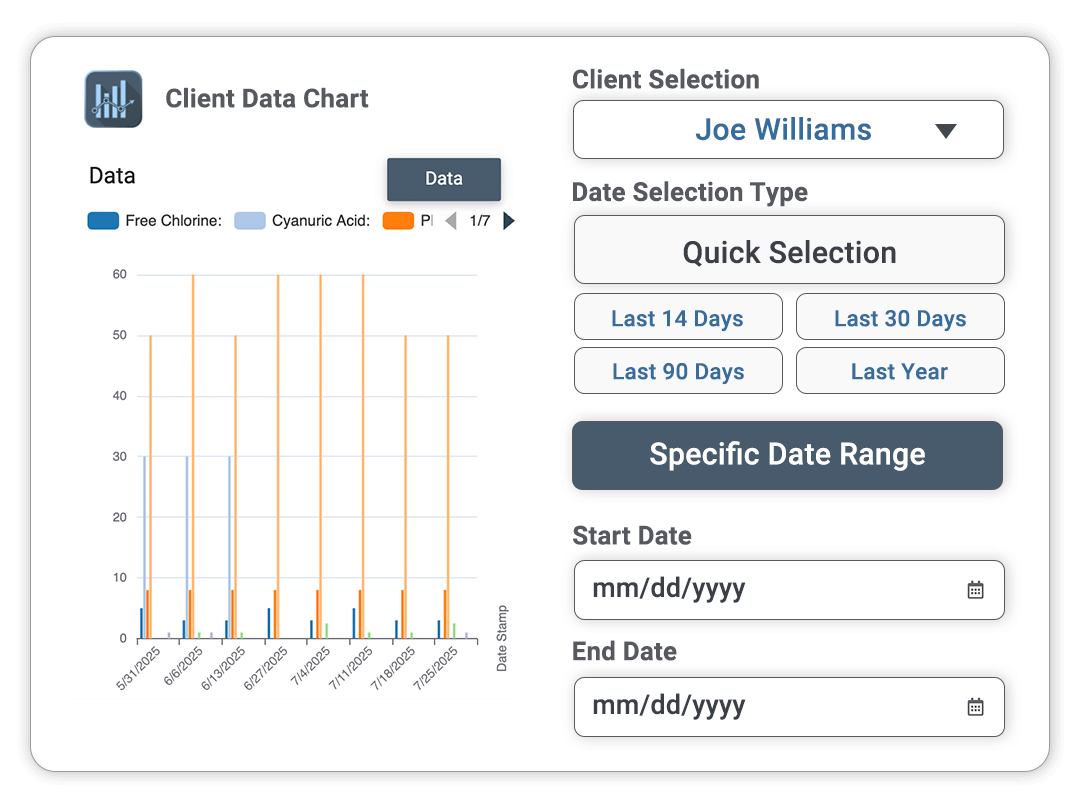The width and height of the screenshot is (1085, 802).
Task: Switch to Quick Selection date type
Action: pos(789,252)
